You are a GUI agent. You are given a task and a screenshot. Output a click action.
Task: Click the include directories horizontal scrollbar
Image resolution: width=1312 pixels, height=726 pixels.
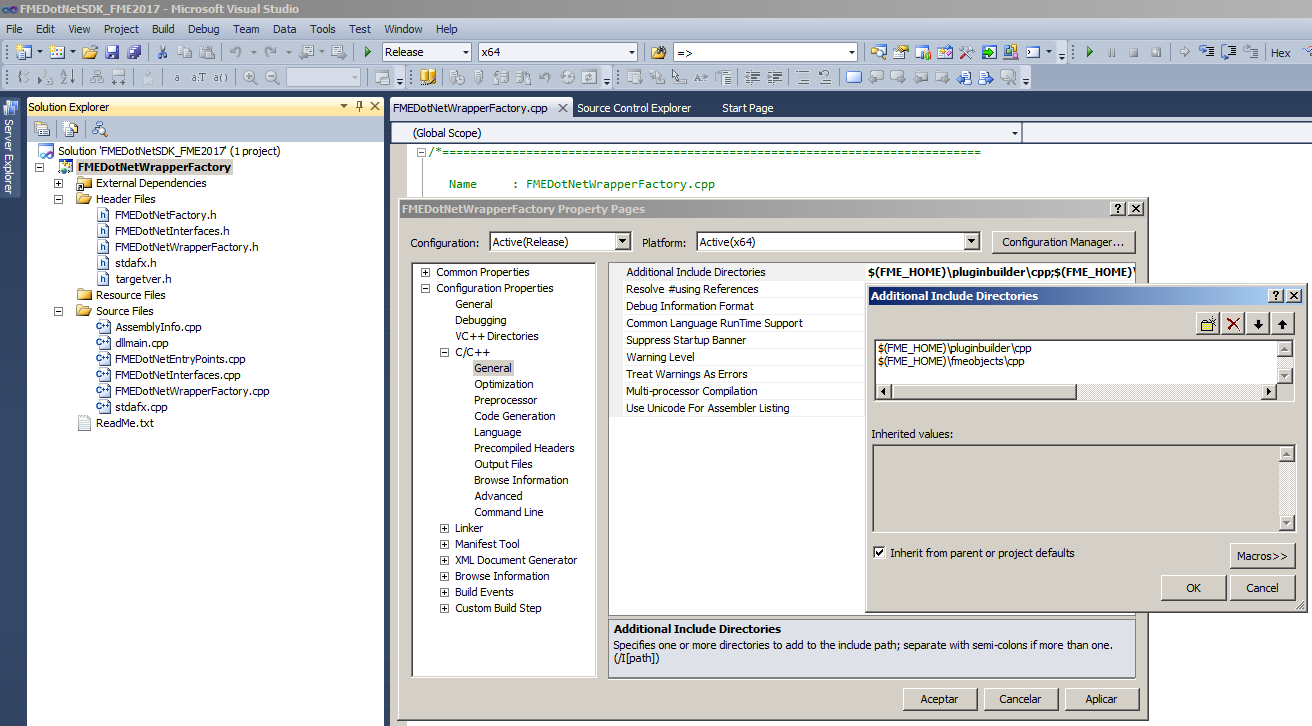(1076, 392)
